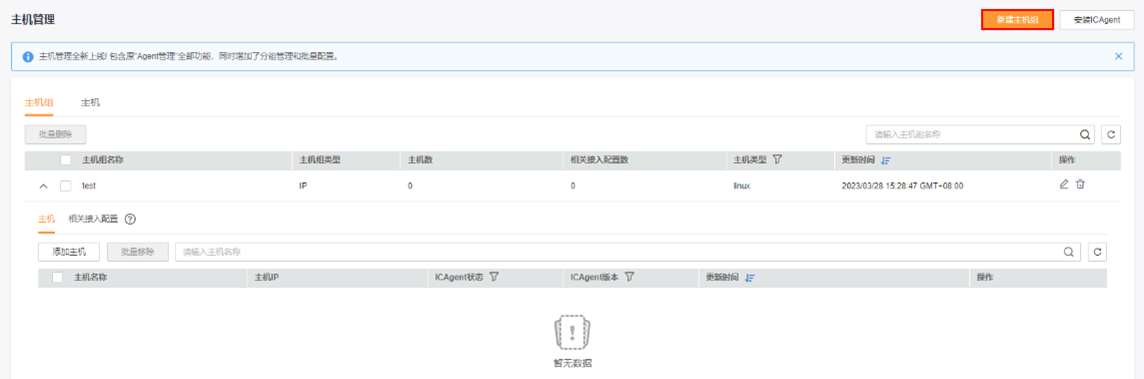Screen dimensions: 1144x379
Task: Click the linux host type cell
Action: 742,186
